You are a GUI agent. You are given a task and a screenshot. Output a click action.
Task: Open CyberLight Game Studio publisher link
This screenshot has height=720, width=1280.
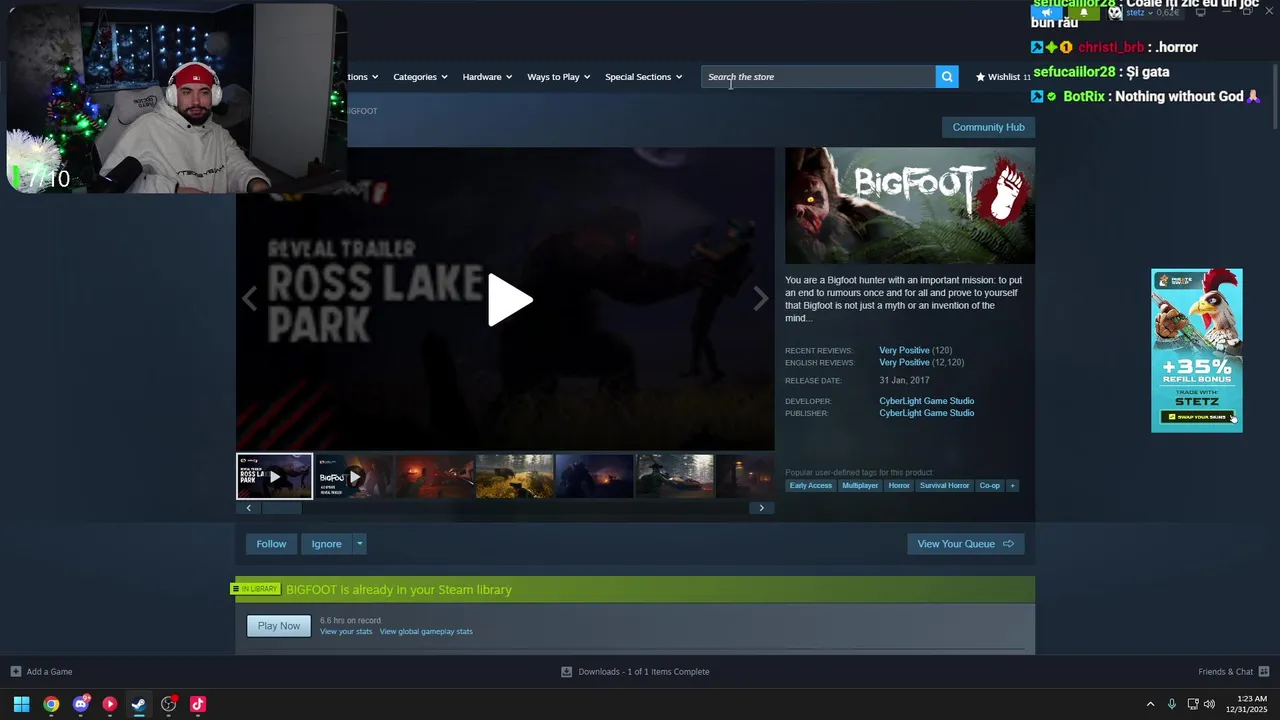[926, 413]
